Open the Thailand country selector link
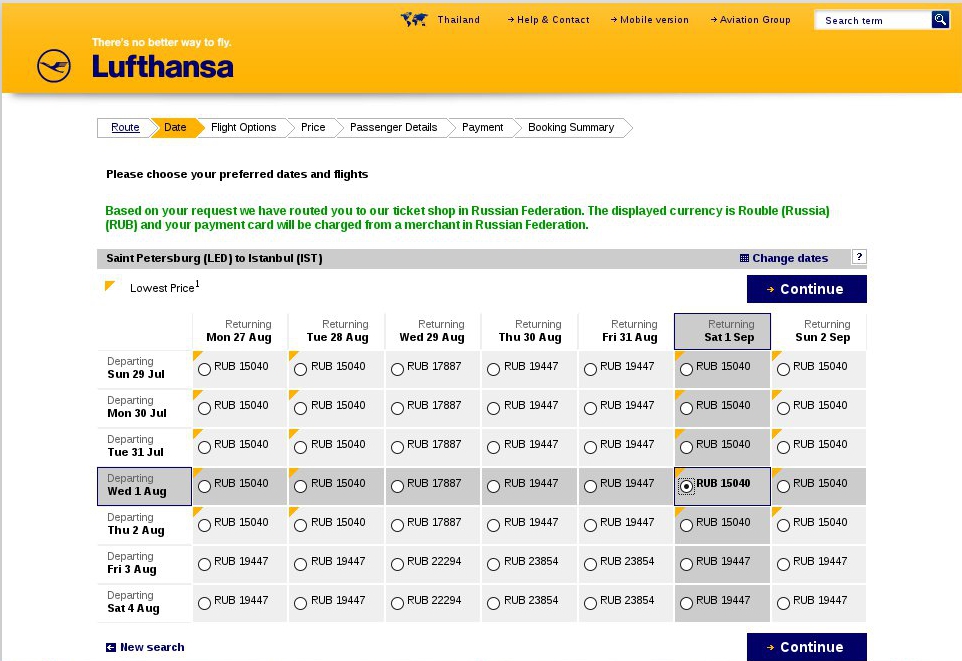962x661 pixels. point(458,20)
